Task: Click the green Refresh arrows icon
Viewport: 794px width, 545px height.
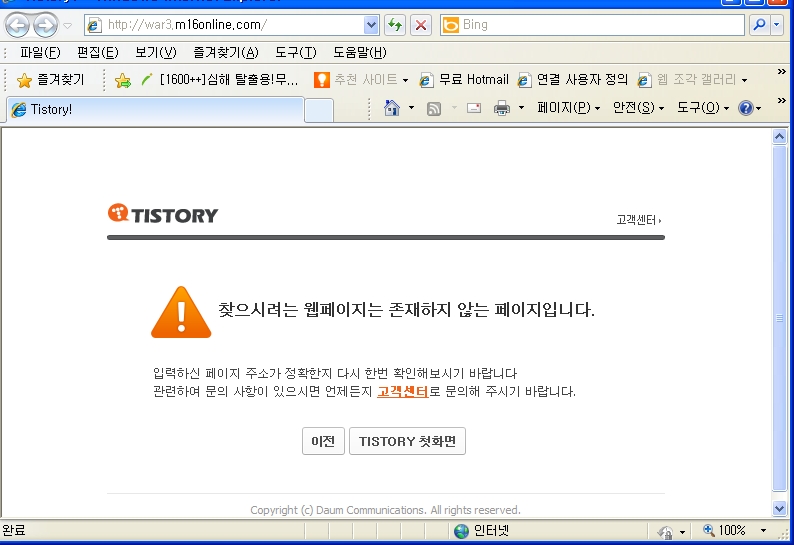Action: (x=395, y=25)
